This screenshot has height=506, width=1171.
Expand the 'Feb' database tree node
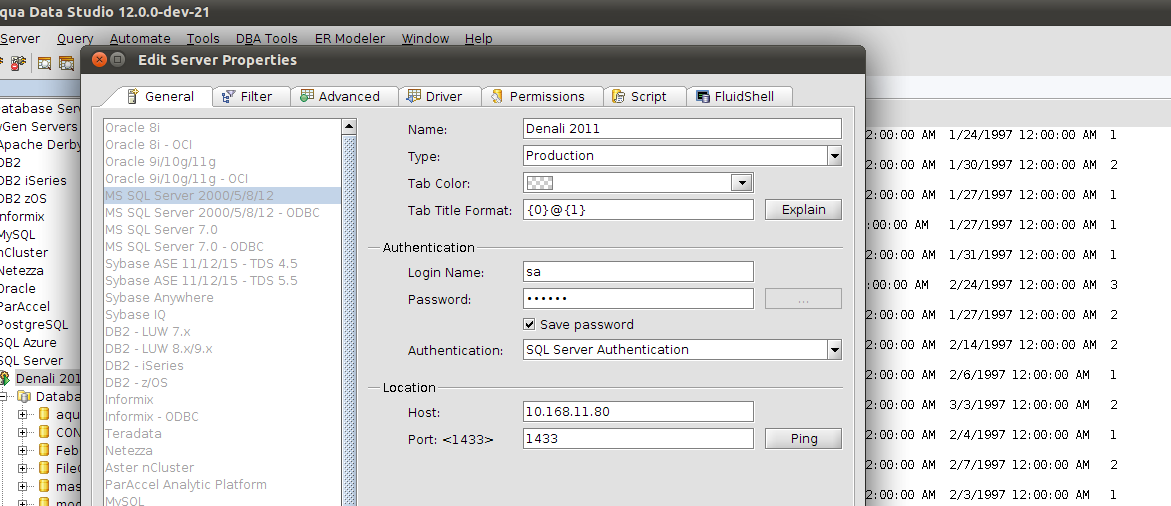tap(23, 450)
